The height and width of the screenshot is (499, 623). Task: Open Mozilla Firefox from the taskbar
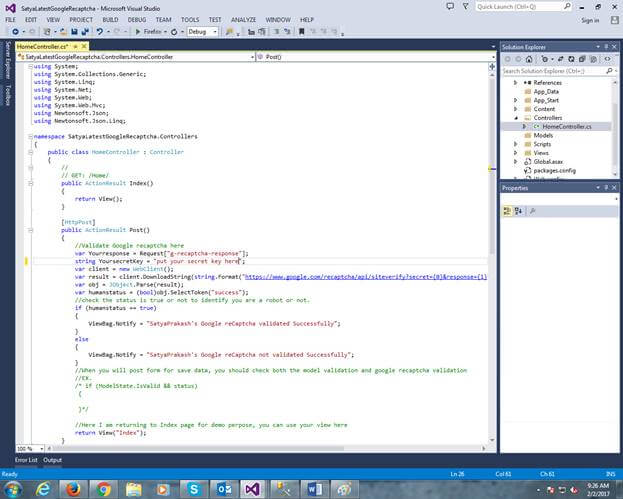[x=73, y=488]
